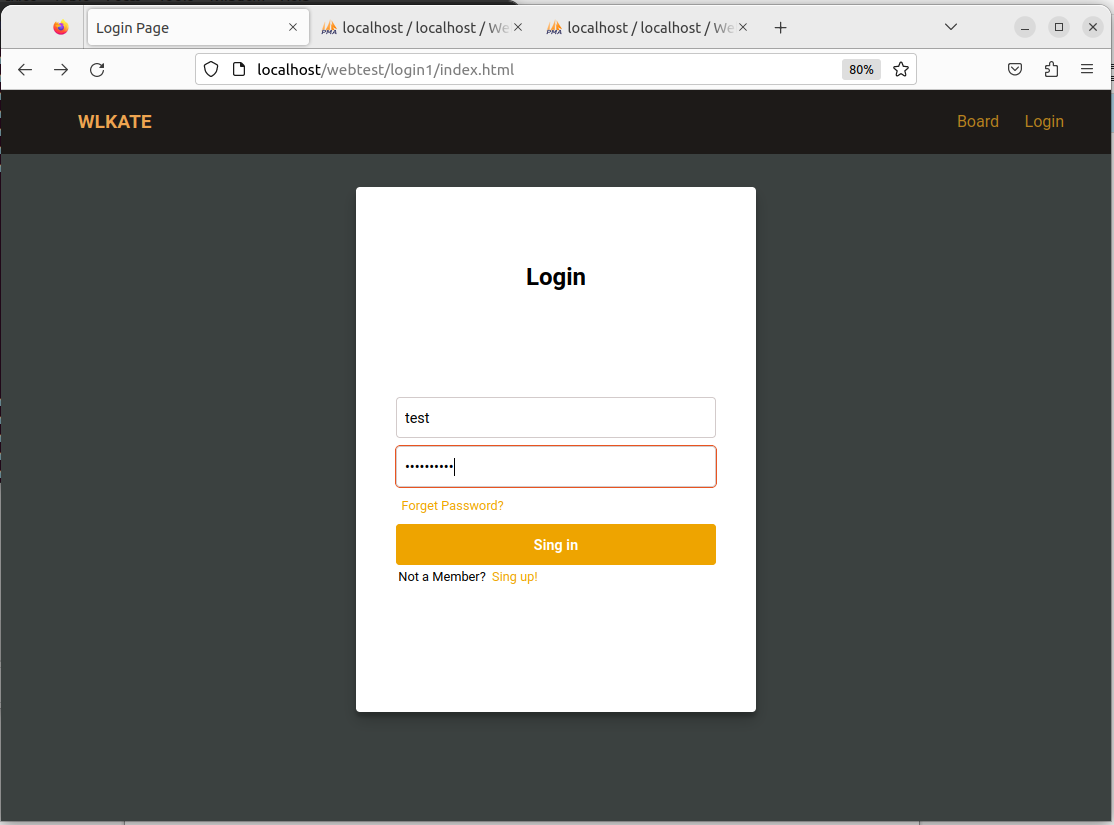Open the extensions menu
1114x825 pixels.
pyautogui.click(x=1051, y=70)
